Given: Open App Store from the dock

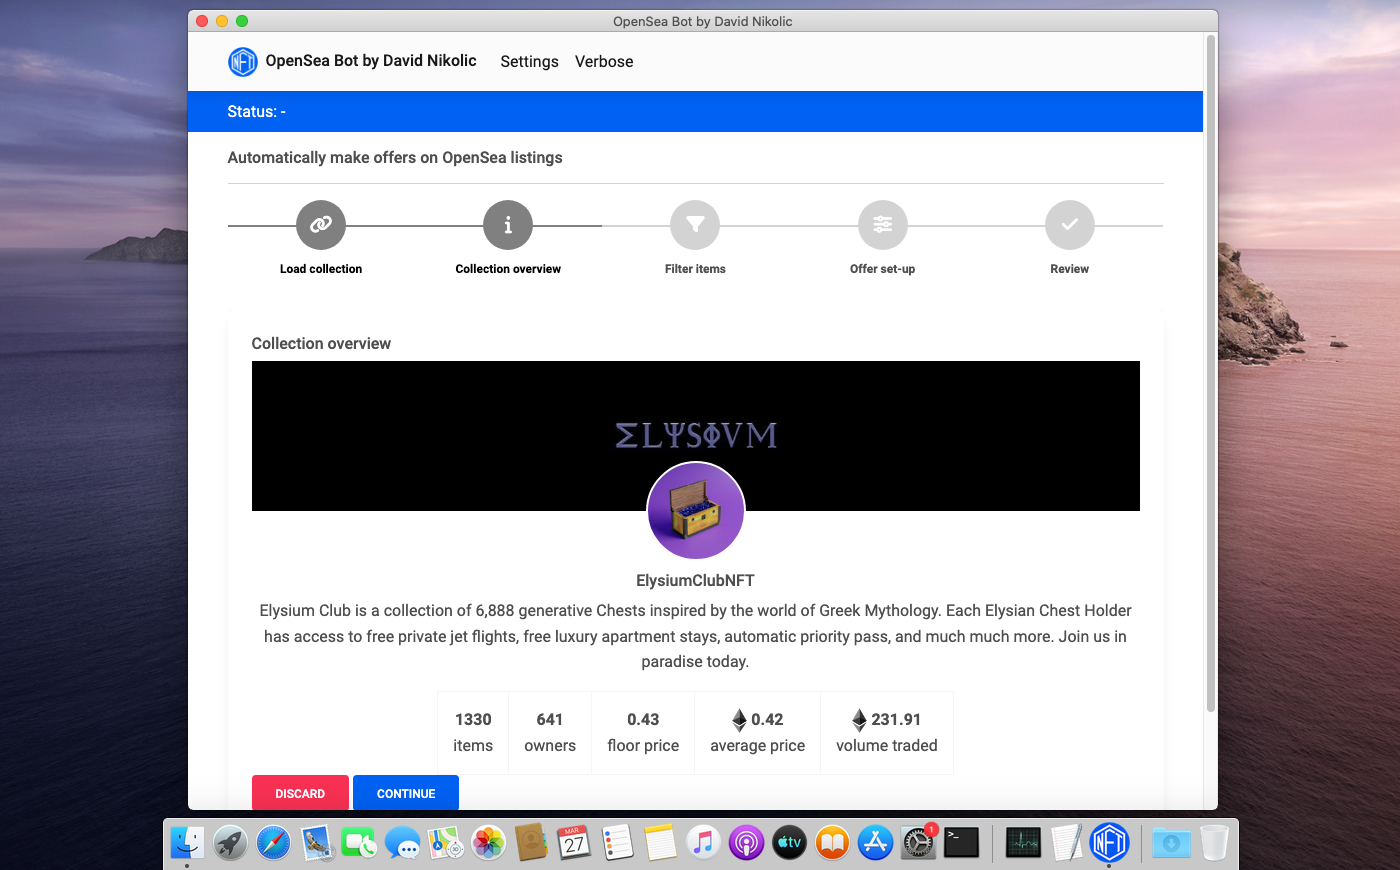Looking at the screenshot, I should click(875, 843).
